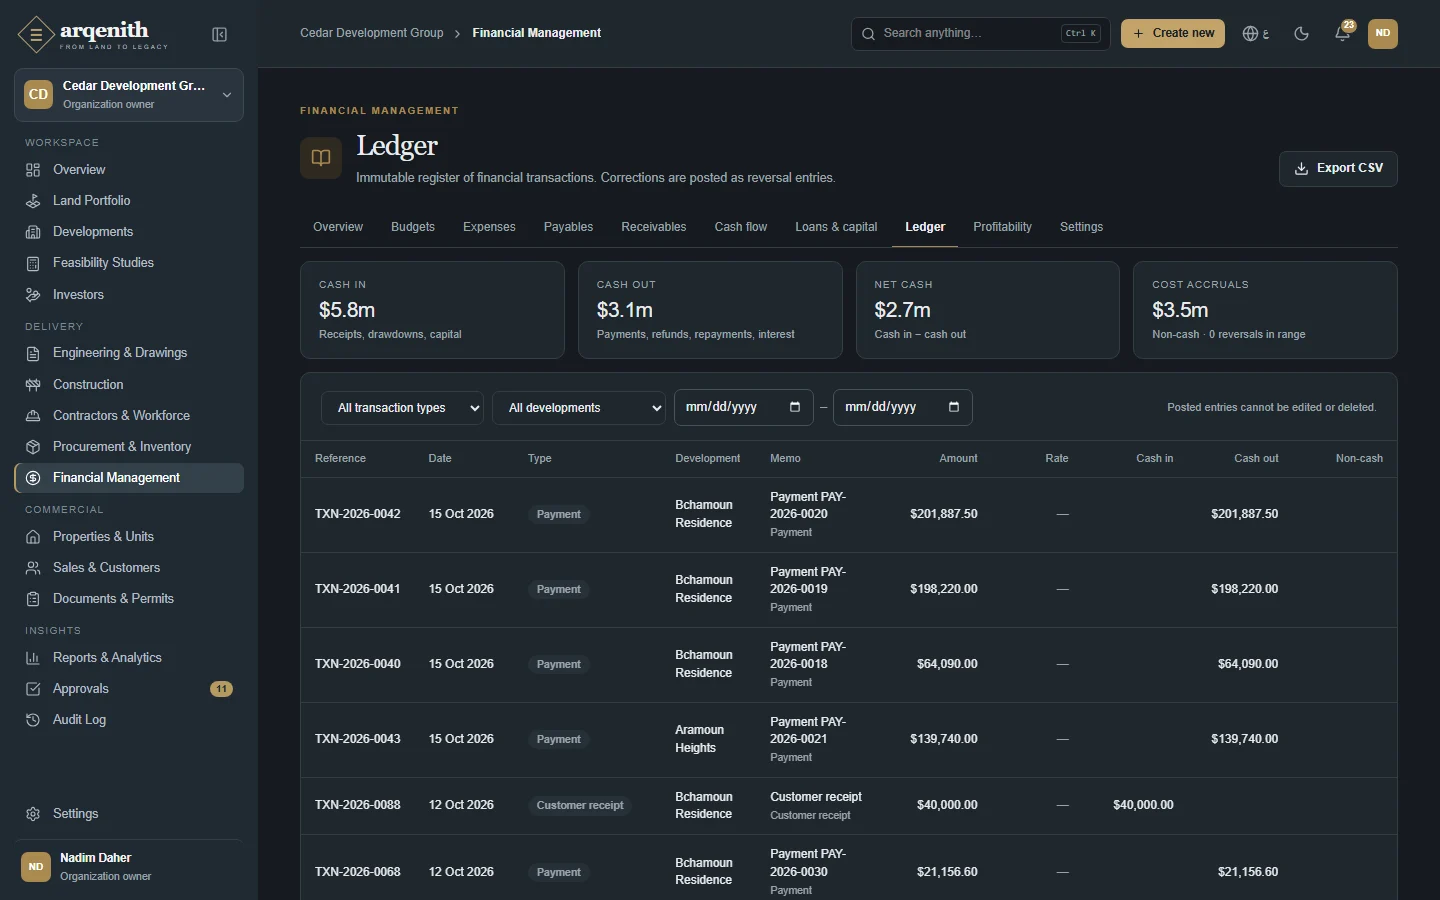Image resolution: width=1440 pixels, height=900 pixels.
Task: Select reference TXN-2026-0042
Action: click(358, 514)
